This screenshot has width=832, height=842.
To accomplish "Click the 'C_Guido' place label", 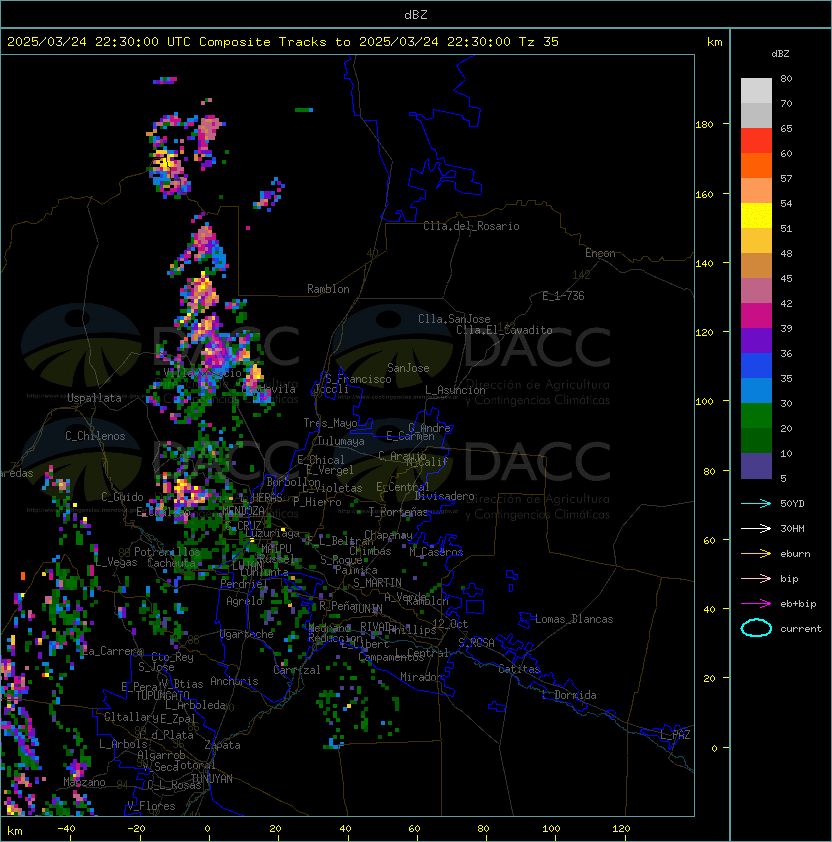I will (122, 497).
